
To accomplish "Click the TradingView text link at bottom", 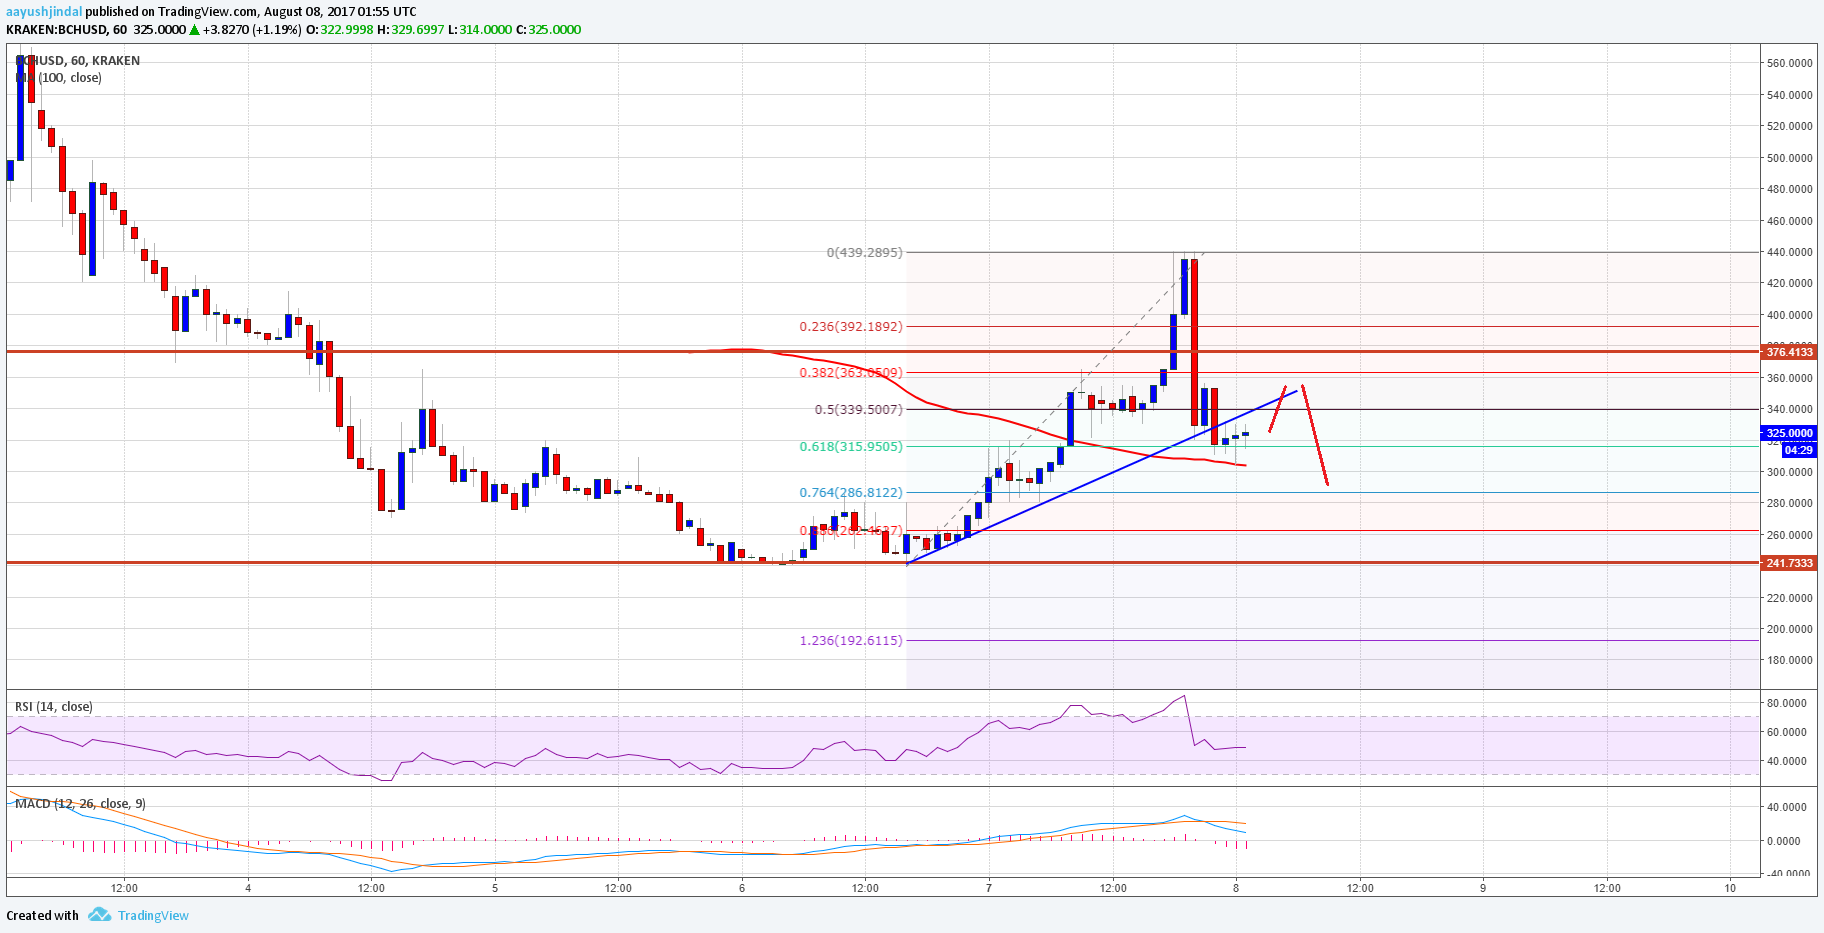I will [x=153, y=915].
